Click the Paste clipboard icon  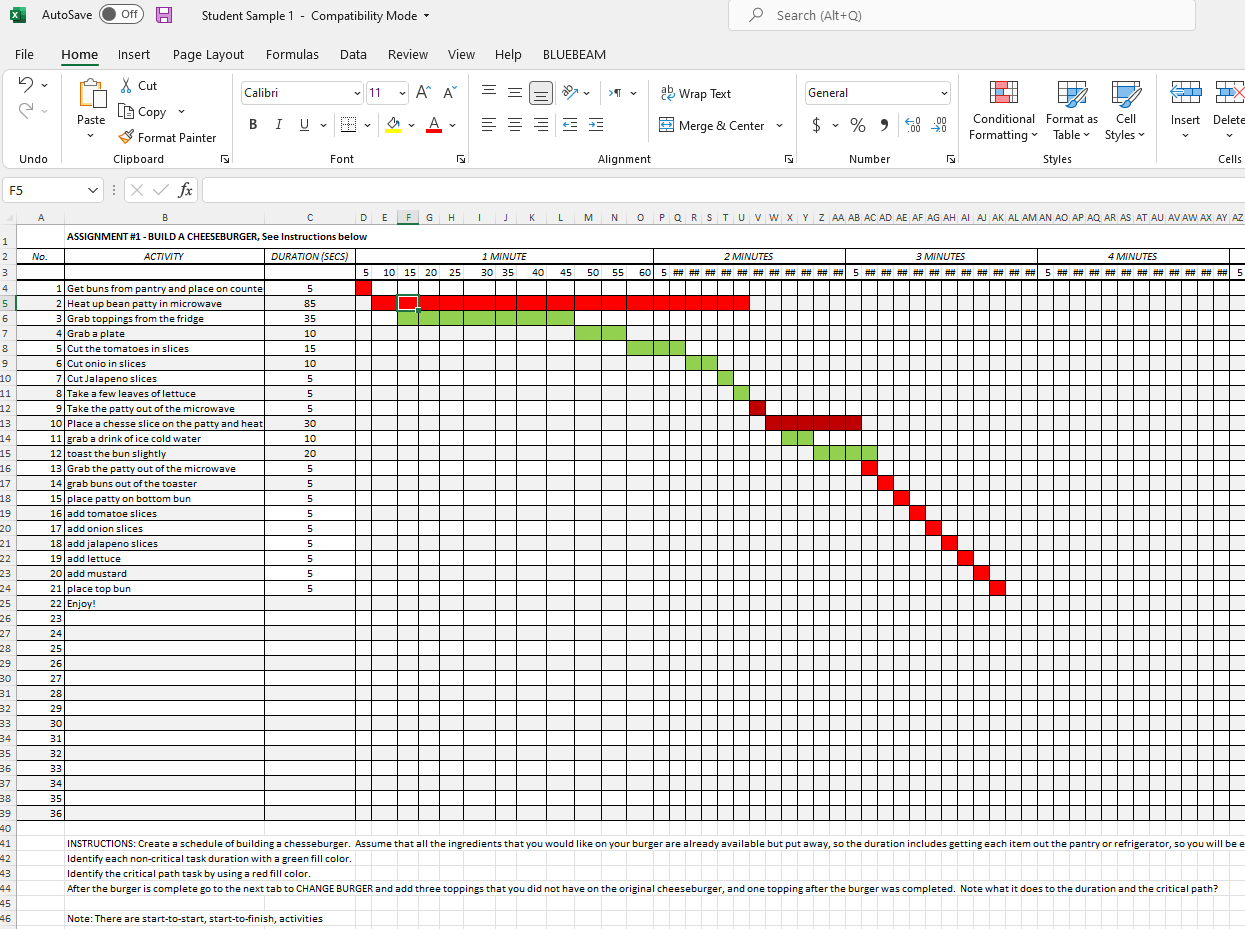point(91,94)
